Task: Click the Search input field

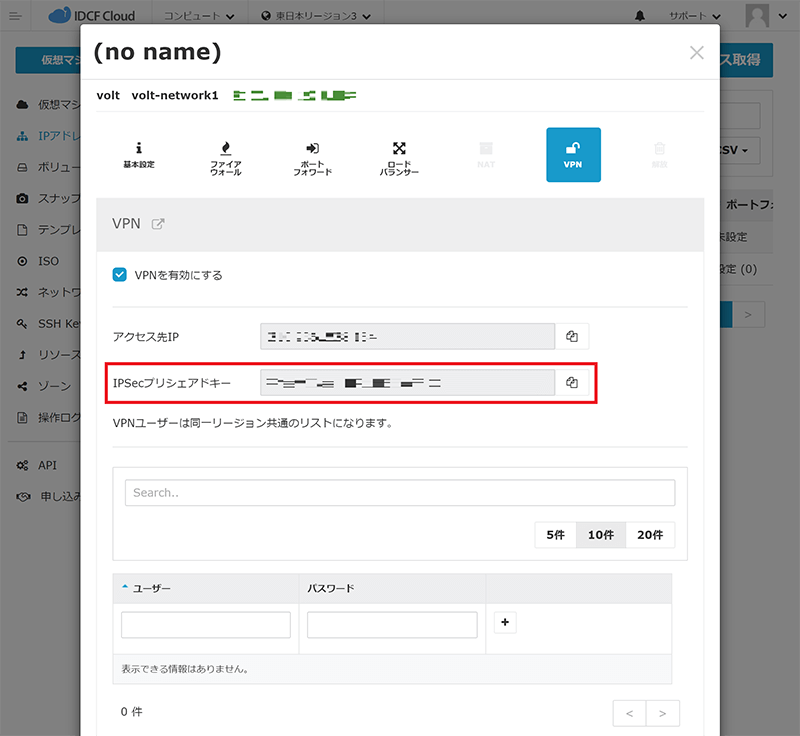Action: (400, 493)
